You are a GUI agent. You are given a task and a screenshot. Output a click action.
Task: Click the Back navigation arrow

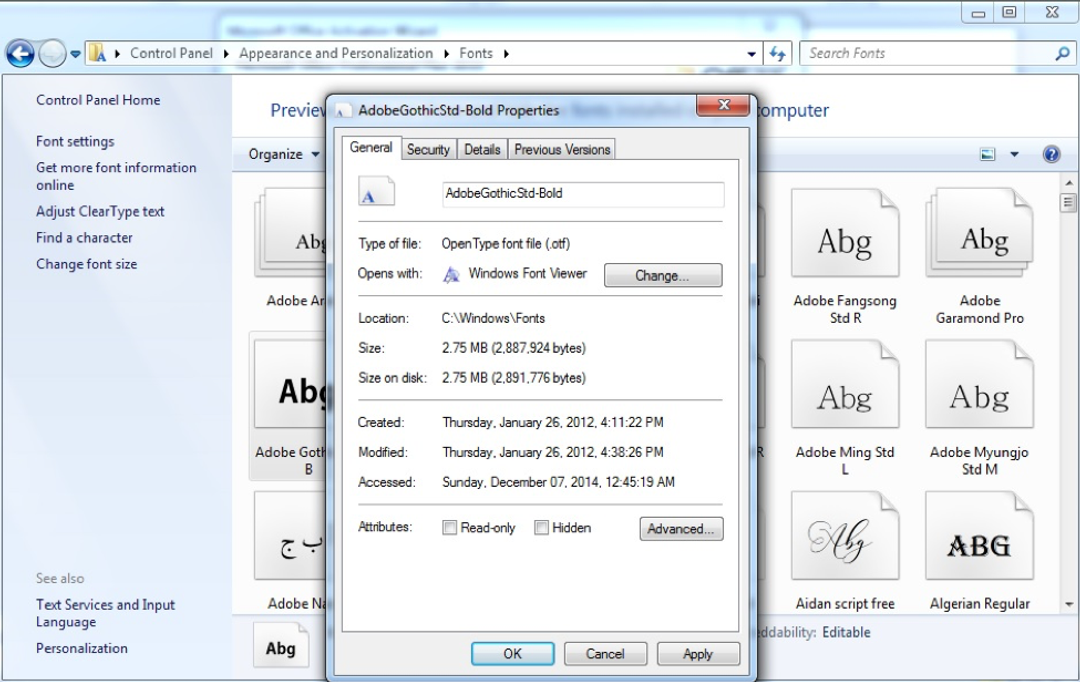tap(20, 53)
